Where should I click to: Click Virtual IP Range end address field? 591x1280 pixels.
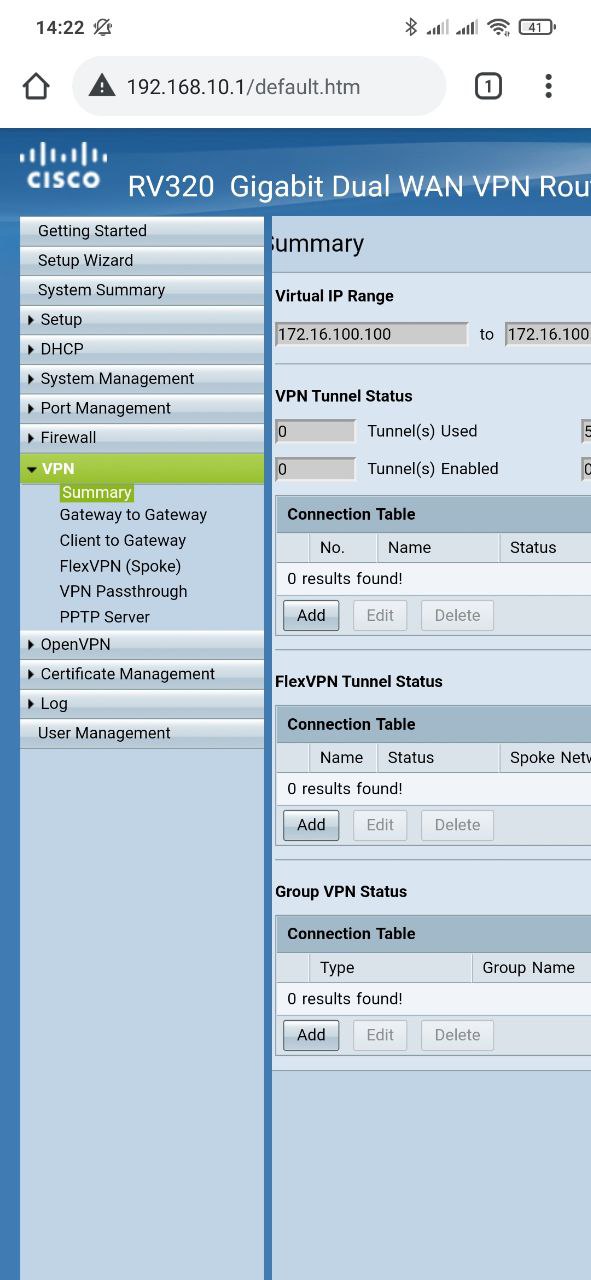coord(548,334)
